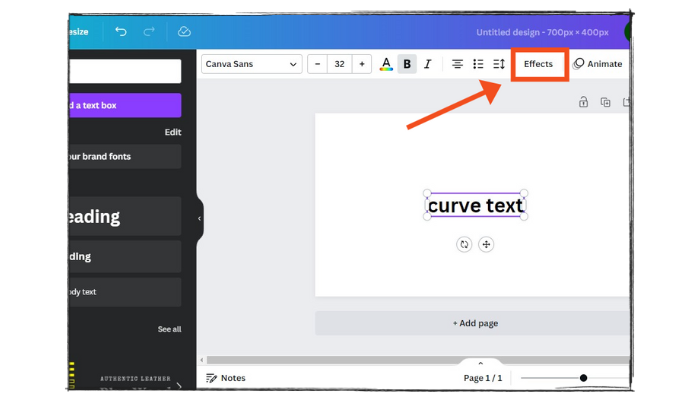The height and width of the screenshot is (400, 700).
Task: Toggle bulleted list
Action: click(x=478, y=64)
